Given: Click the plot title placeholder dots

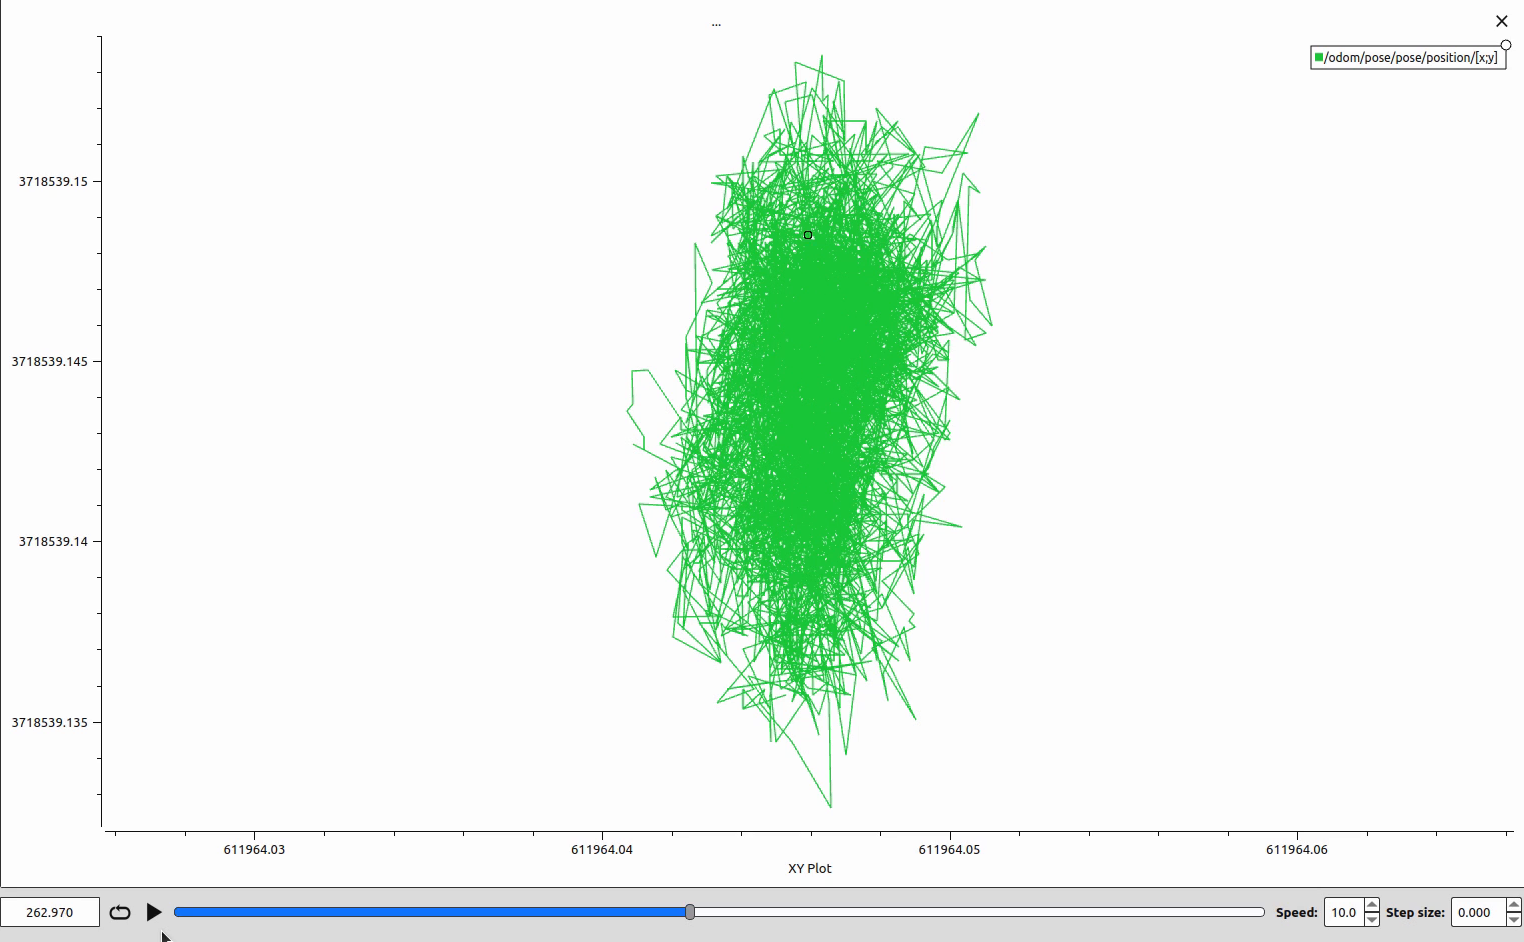Looking at the screenshot, I should 716,24.
